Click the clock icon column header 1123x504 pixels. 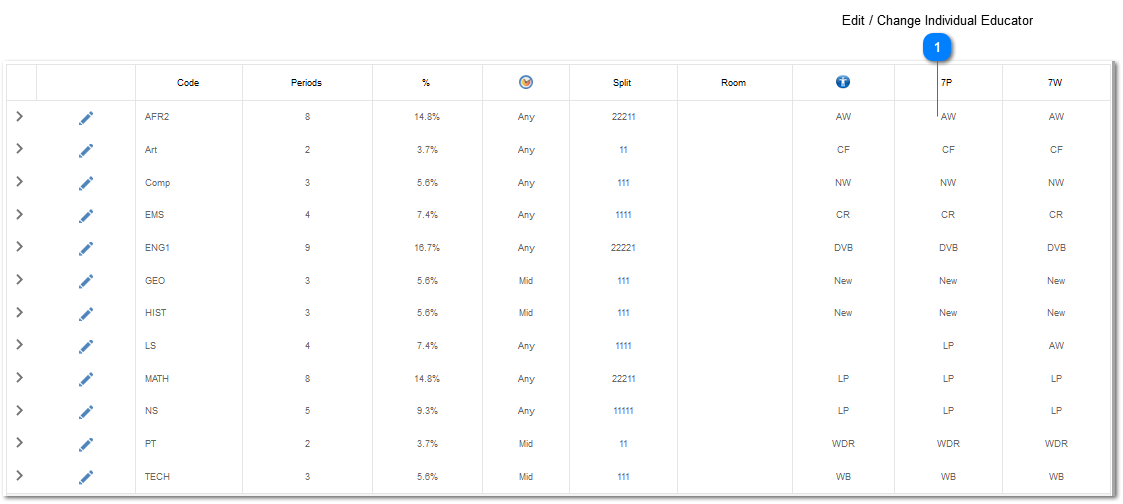click(526, 82)
